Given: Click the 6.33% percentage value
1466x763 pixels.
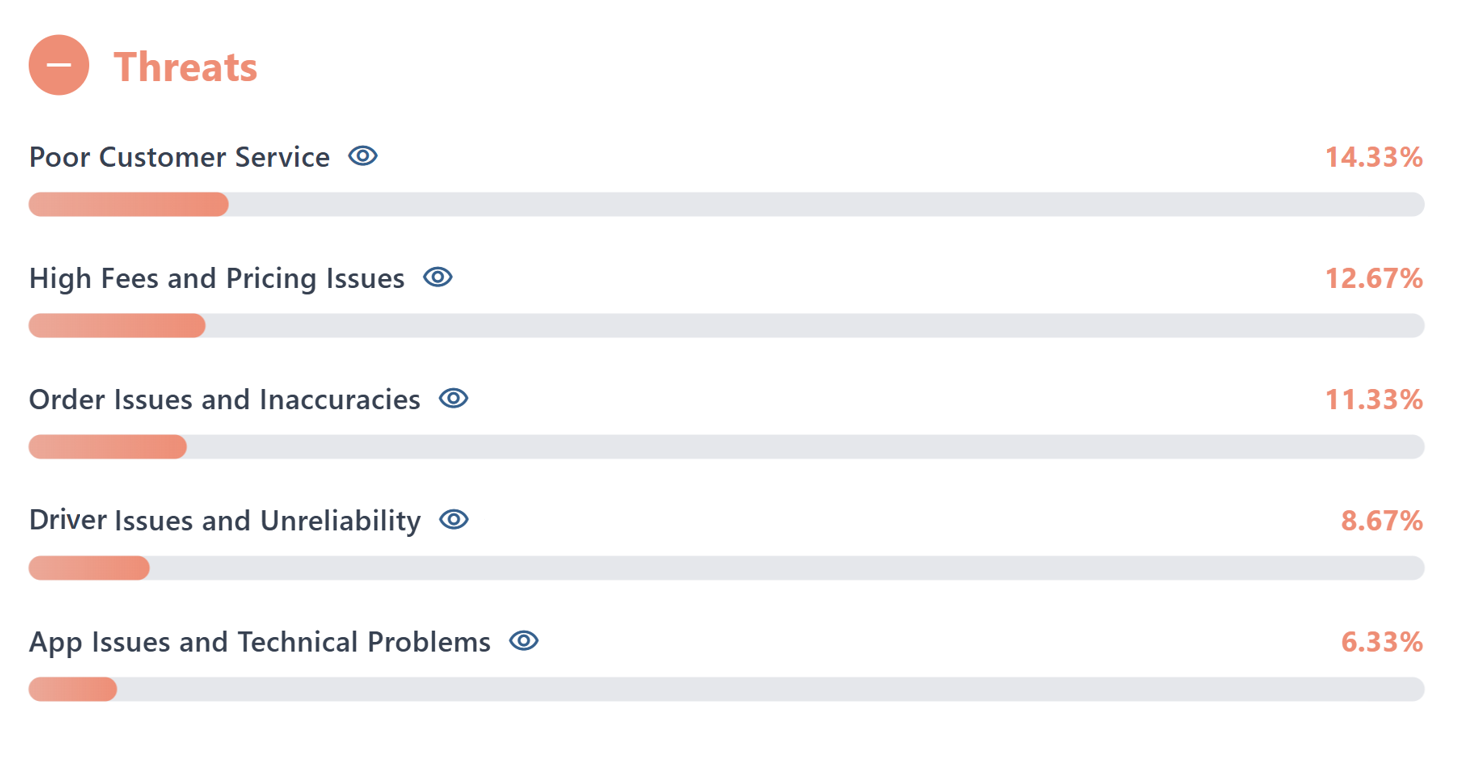Looking at the screenshot, I should pyautogui.click(x=1381, y=642).
